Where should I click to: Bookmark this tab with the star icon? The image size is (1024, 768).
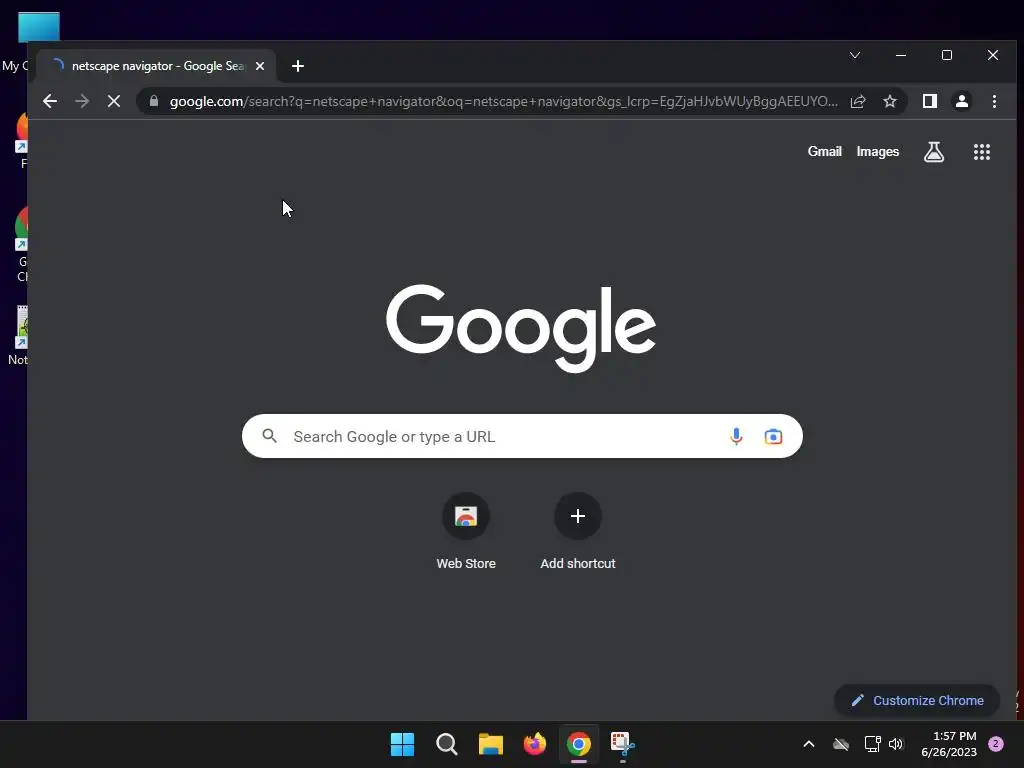pyautogui.click(x=890, y=101)
